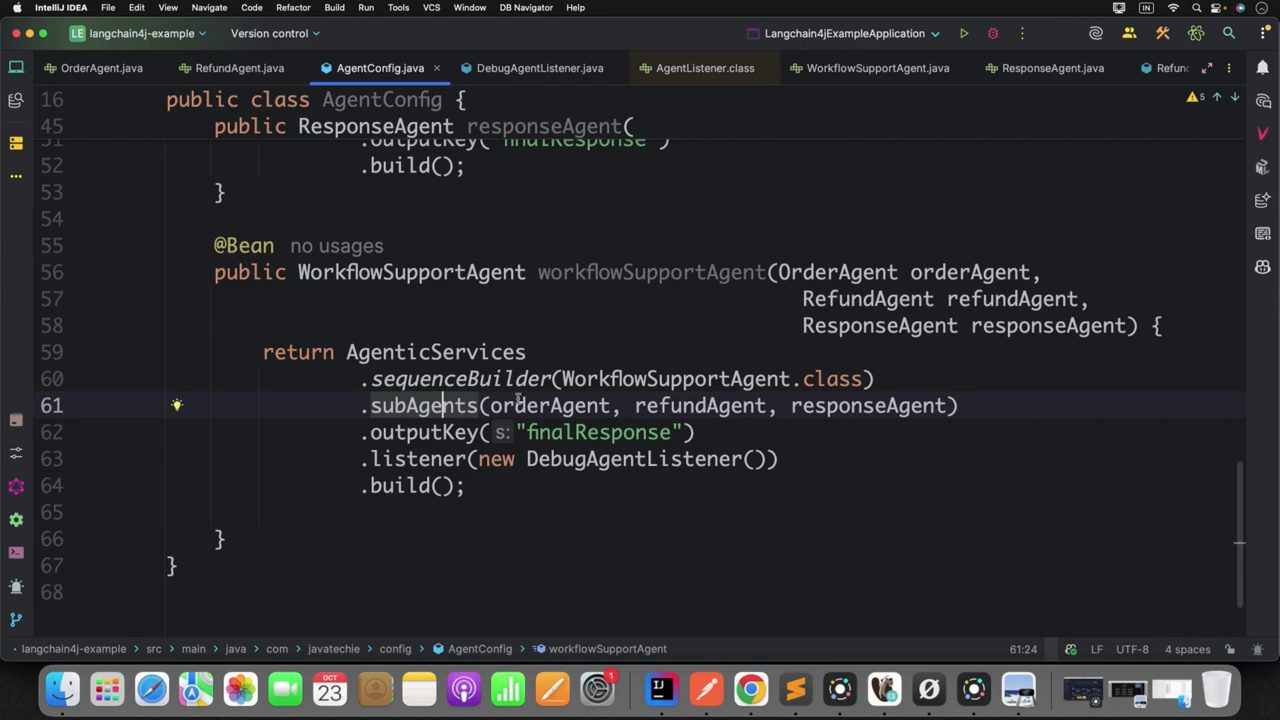Open the Refactor menu
The image size is (1280, 720).
[x=293, y=7]
